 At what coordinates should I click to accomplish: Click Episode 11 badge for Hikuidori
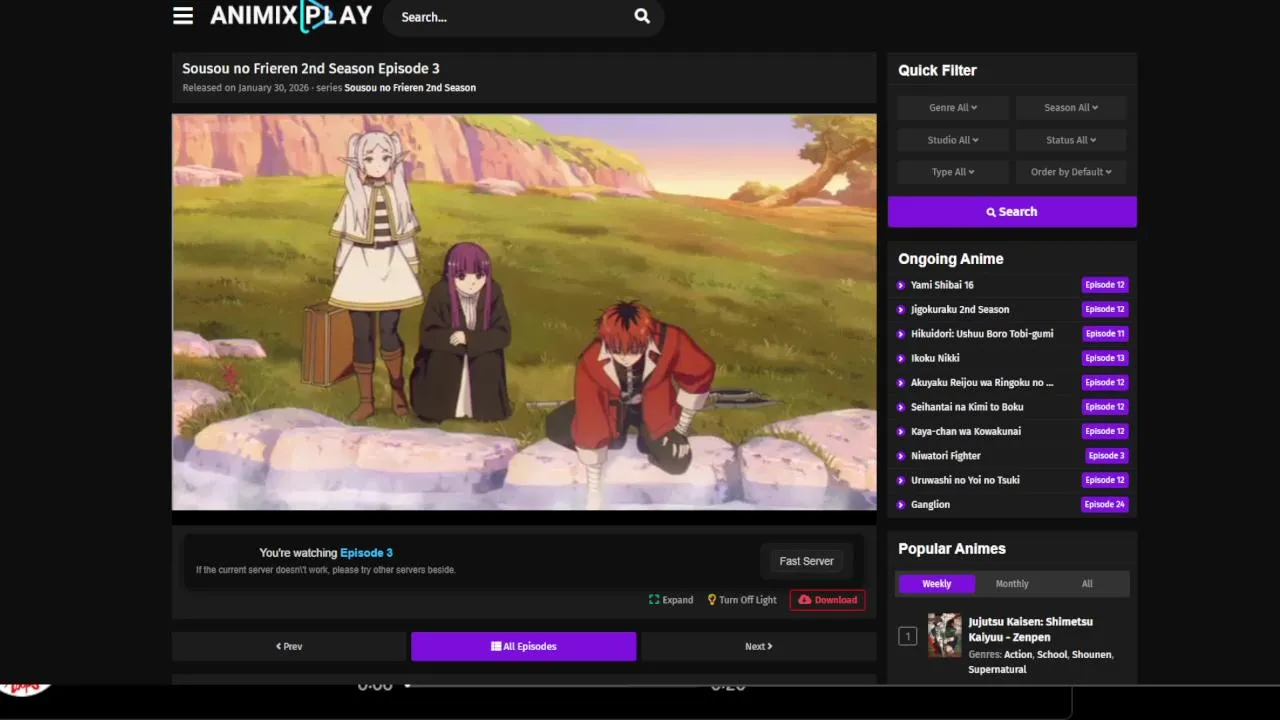tap(1105, 334)
